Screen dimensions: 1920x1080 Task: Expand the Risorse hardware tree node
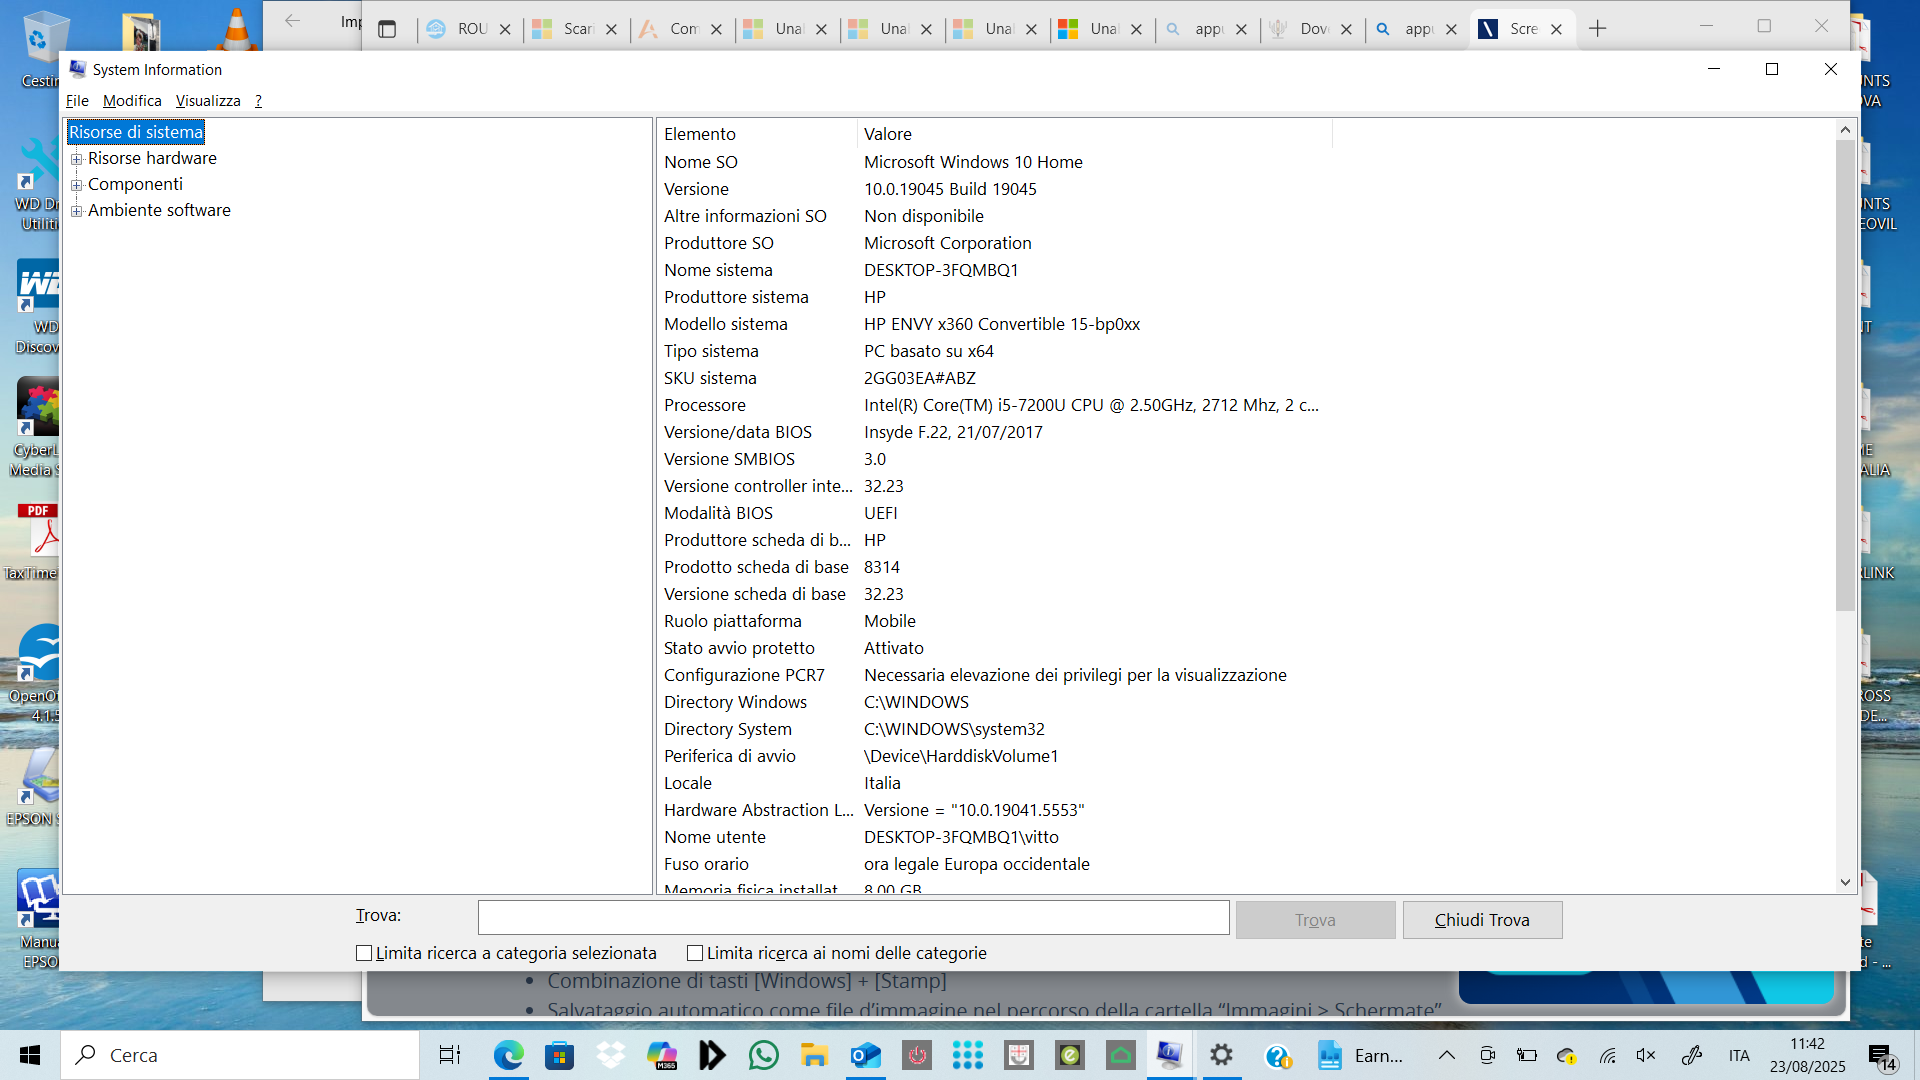coord(76,159)
